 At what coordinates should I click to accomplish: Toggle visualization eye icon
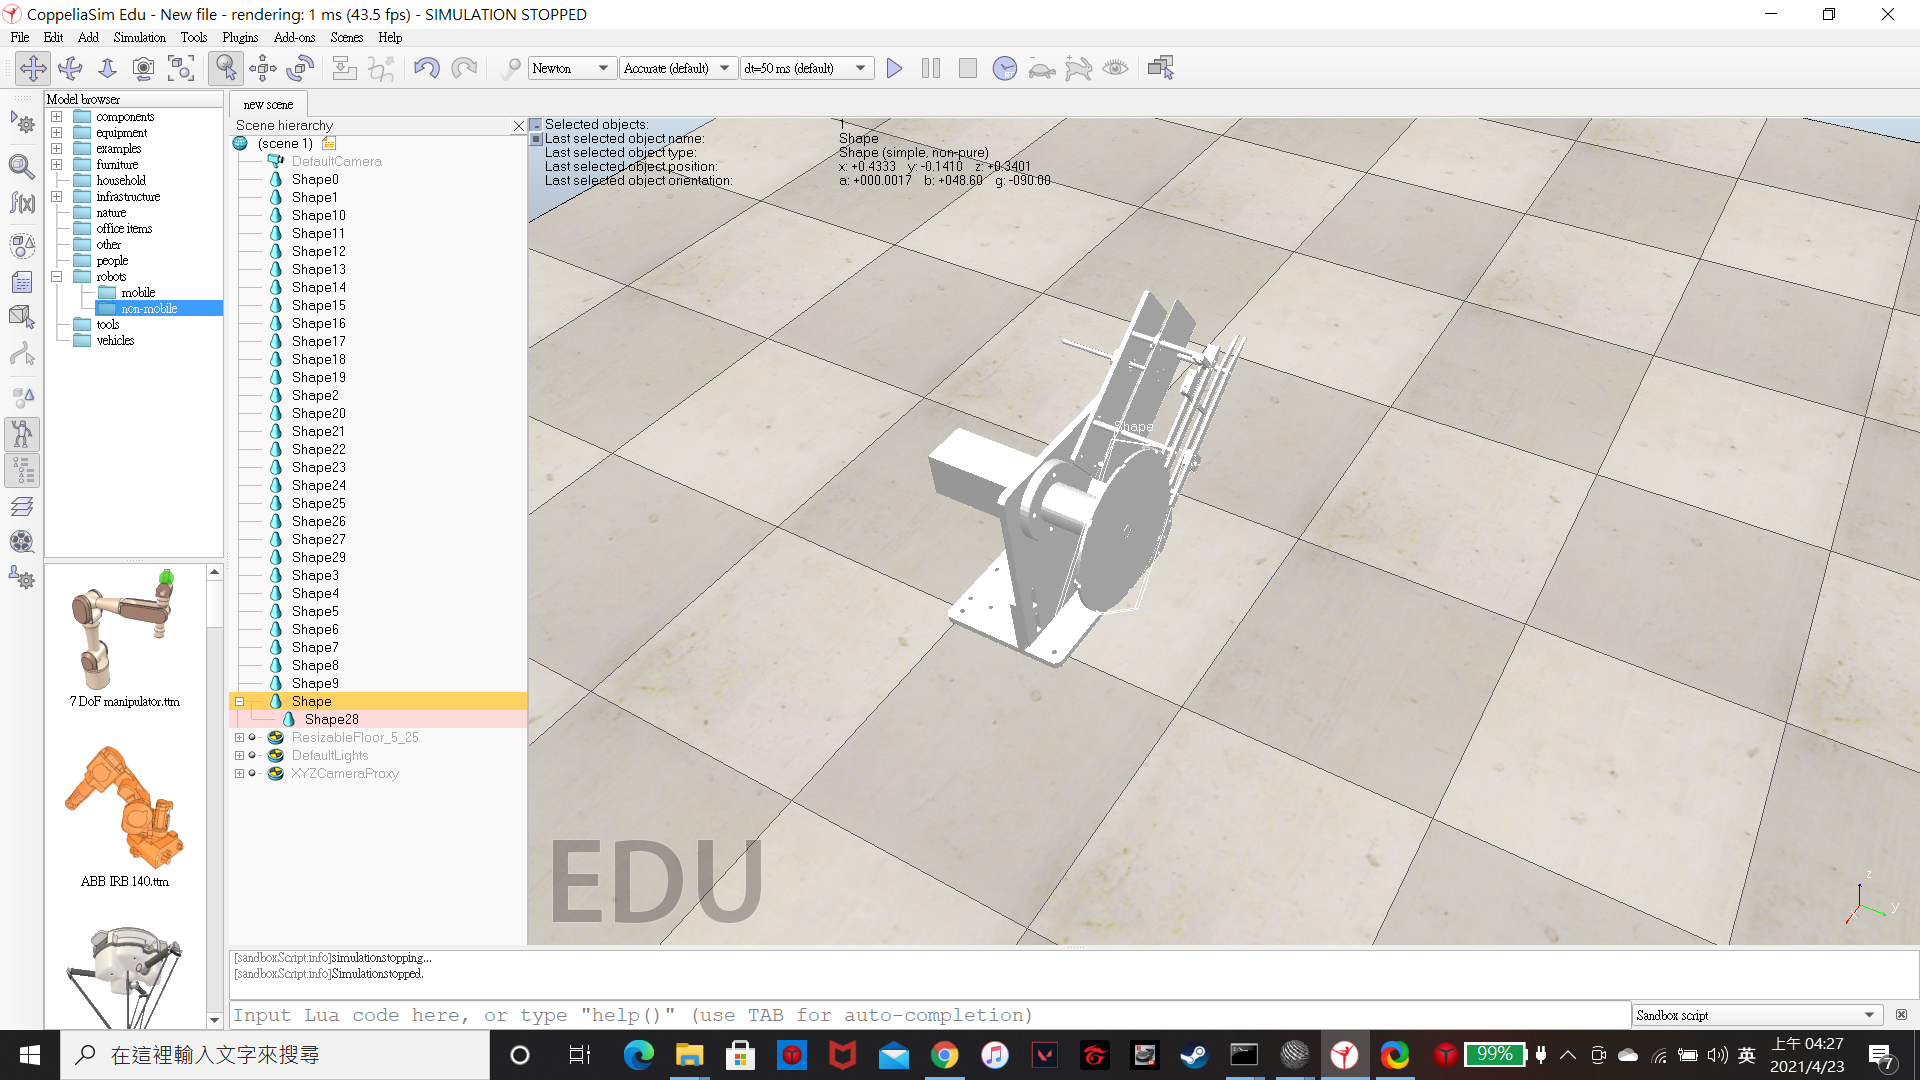[x=1116, y=68]
